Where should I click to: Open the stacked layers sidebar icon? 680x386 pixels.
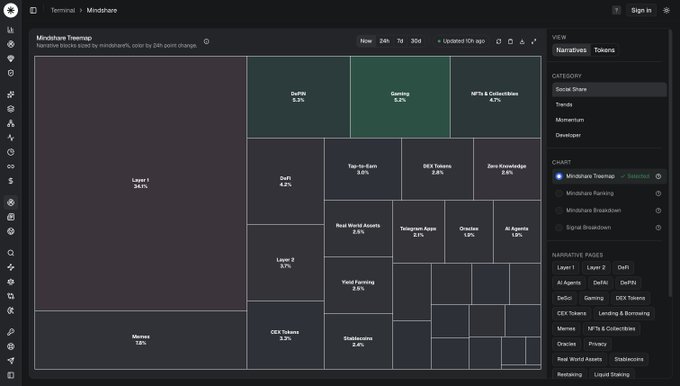(11, 109)
